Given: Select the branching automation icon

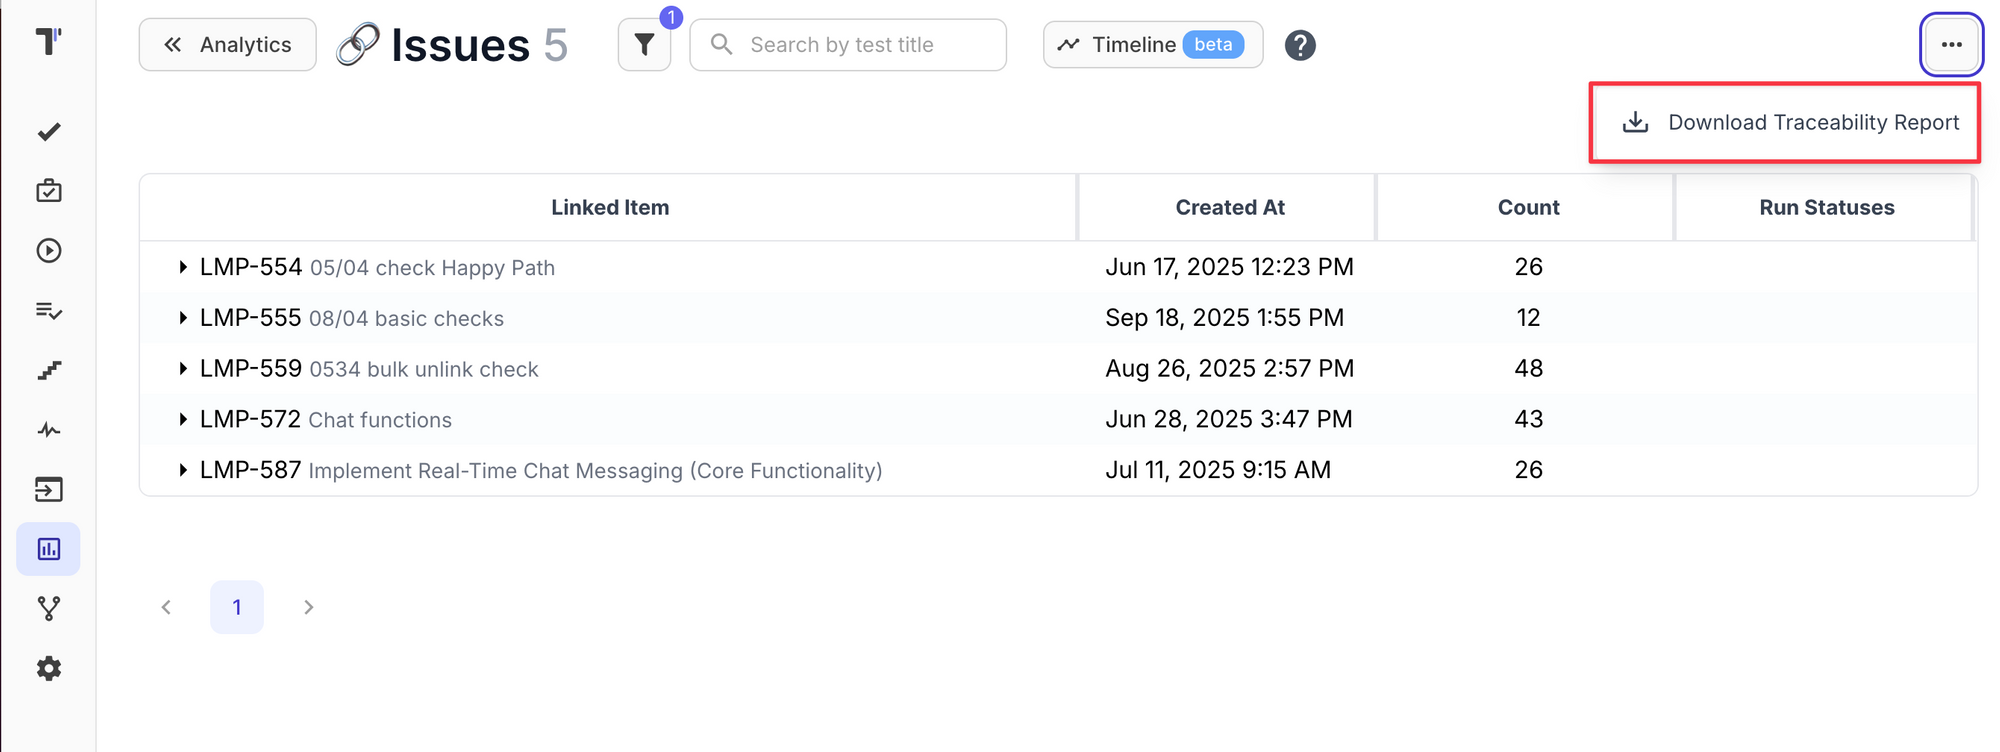Looking at the screenshot, I should pos(47,608).
